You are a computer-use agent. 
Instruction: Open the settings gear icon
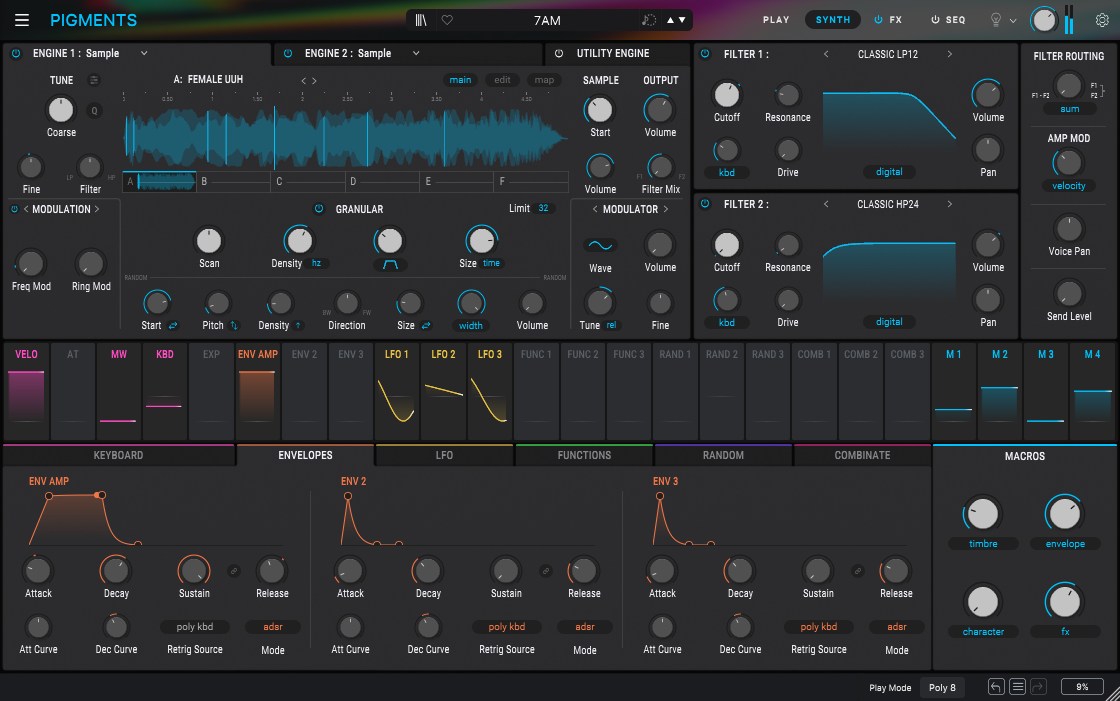click(x=1102, y=20)
